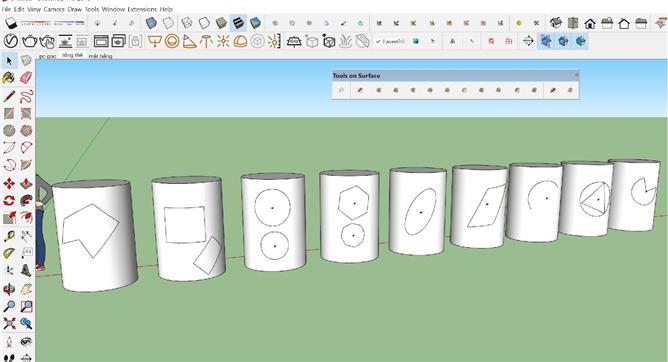The width and height of the screenshot is (668, 362).
Task: Add a V-Ray dome light
Action: point(240,41)
